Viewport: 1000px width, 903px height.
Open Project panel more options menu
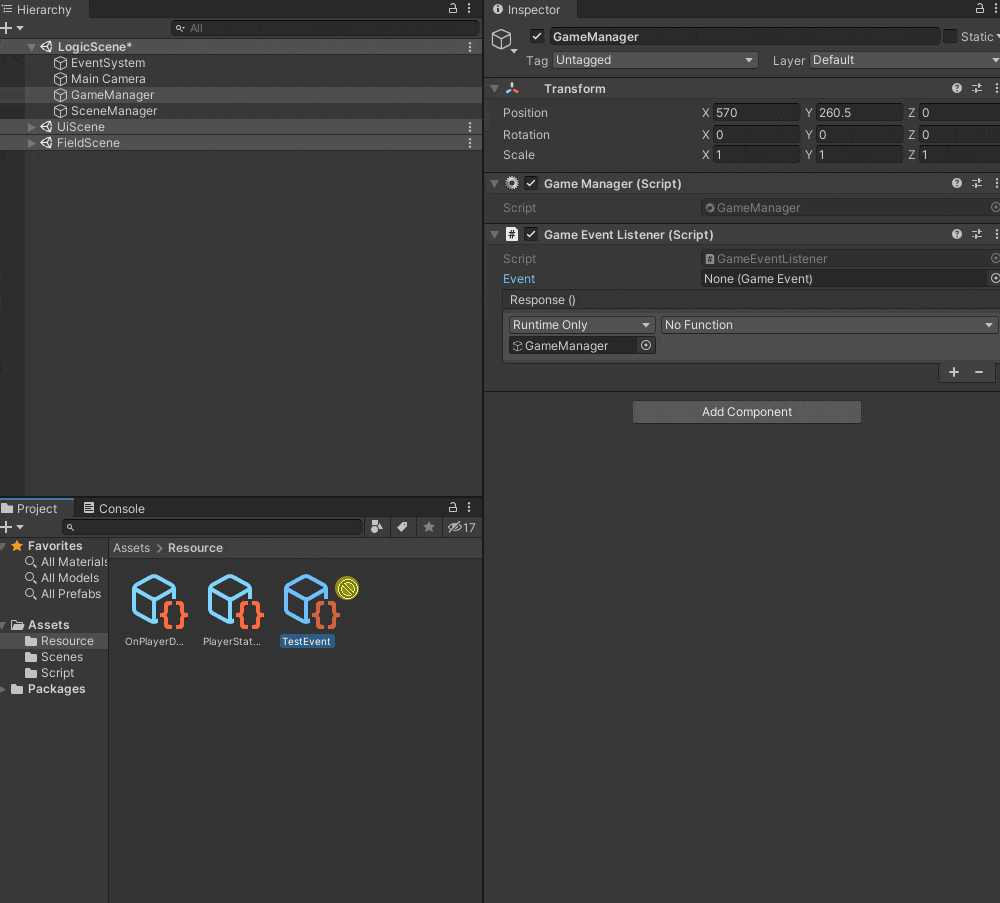click(x=469, y=508)
